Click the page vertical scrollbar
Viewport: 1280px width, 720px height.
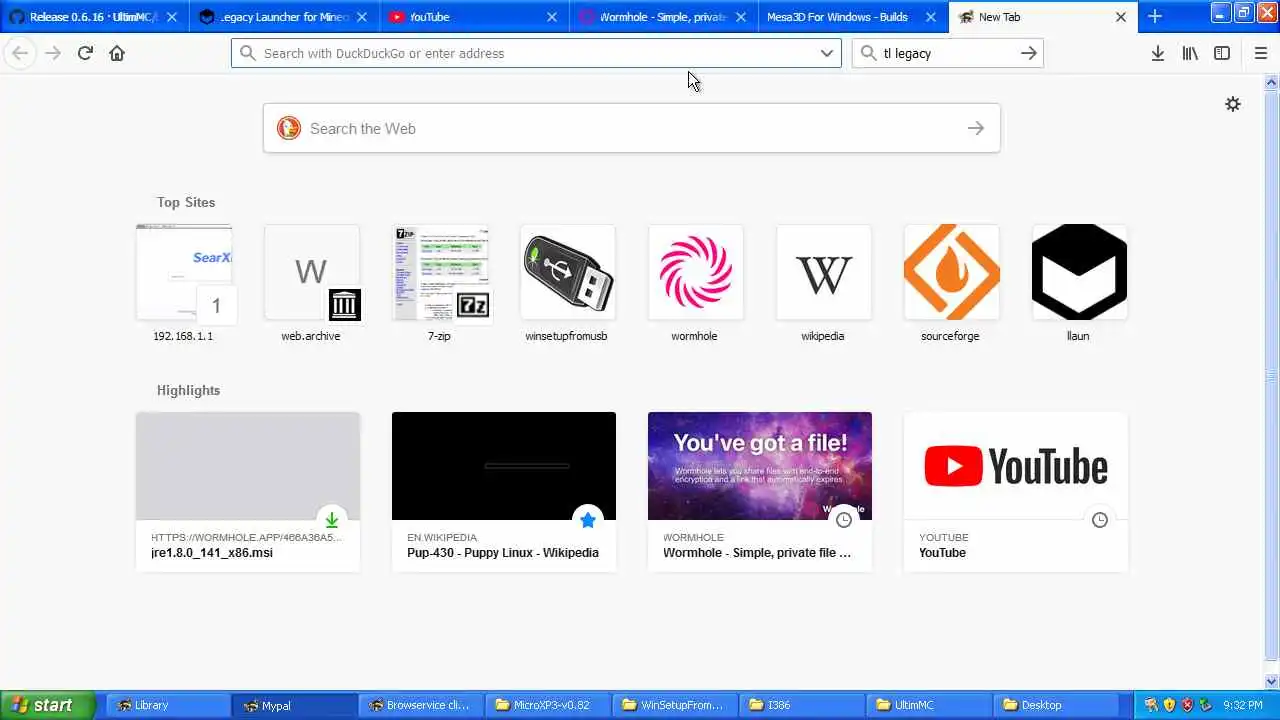click(x=1272, y=375)
